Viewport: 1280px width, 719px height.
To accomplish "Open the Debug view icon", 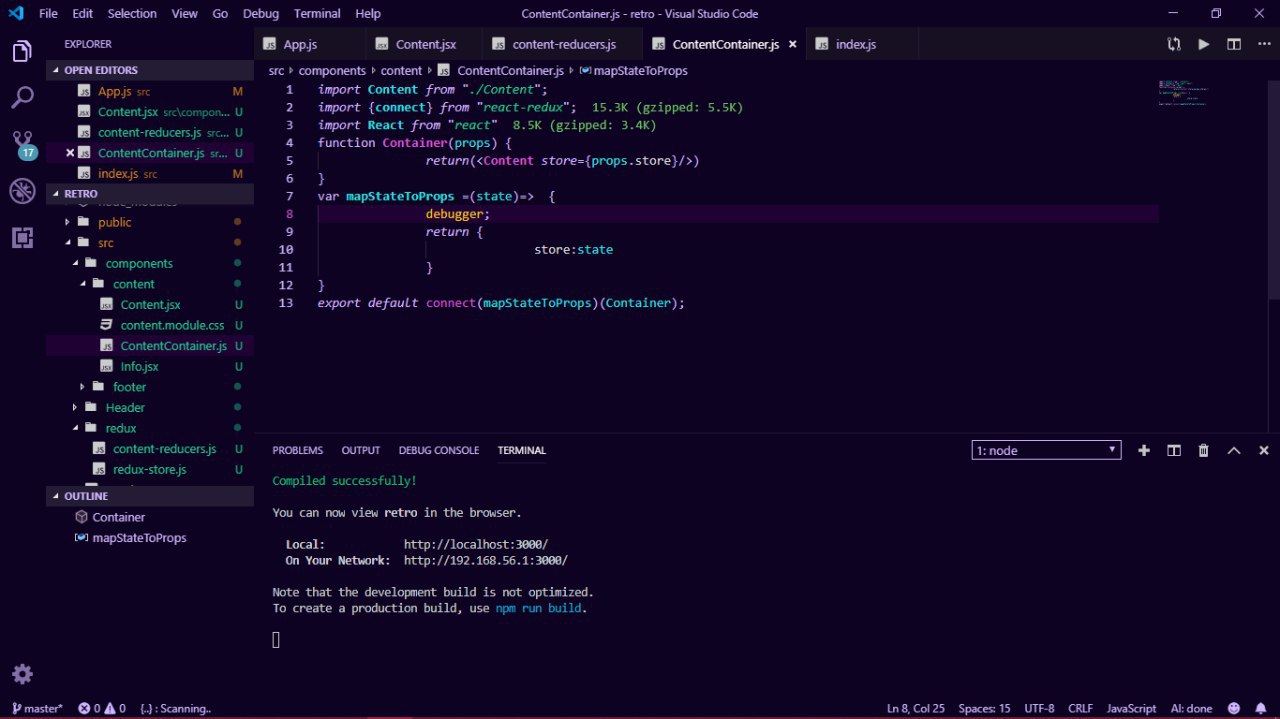I will [x=22, y=191].
